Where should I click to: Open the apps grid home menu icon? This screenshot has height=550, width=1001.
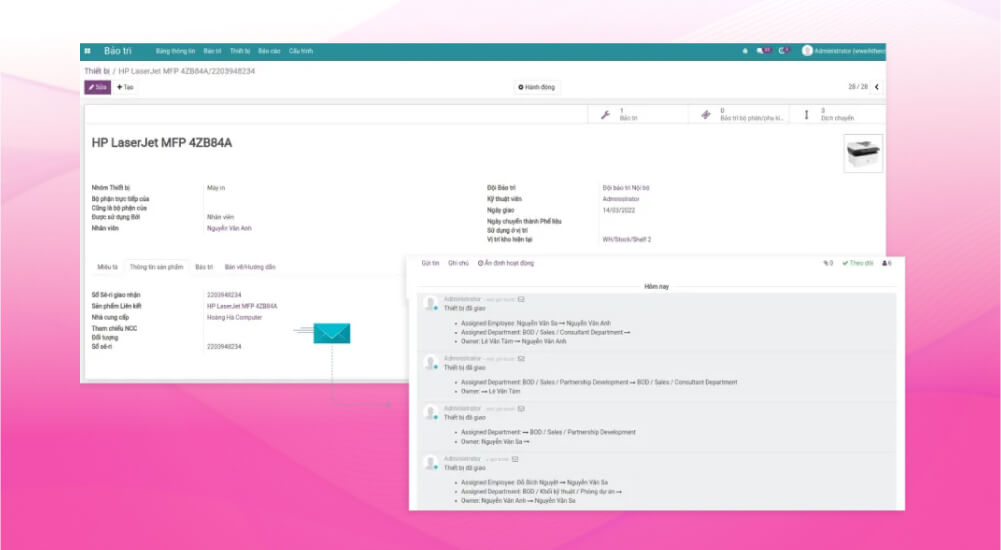87,51
